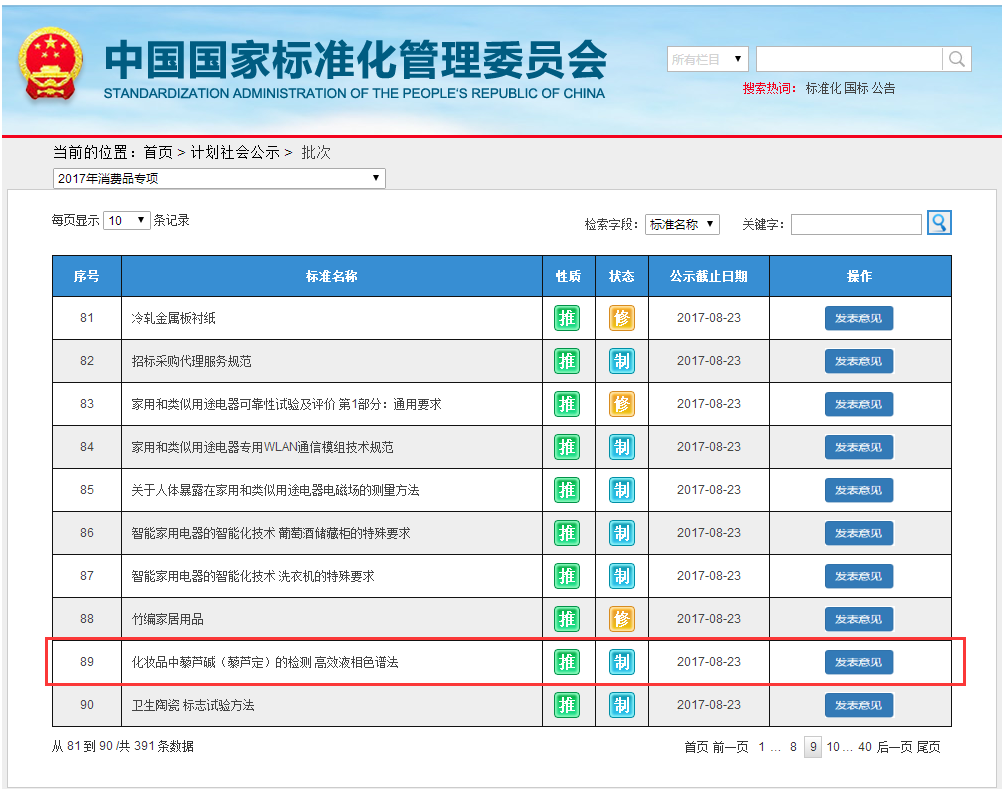Click the orange 修 status icon in row 81
Viewport: 1003px width, 789px height.
point(622,318)
